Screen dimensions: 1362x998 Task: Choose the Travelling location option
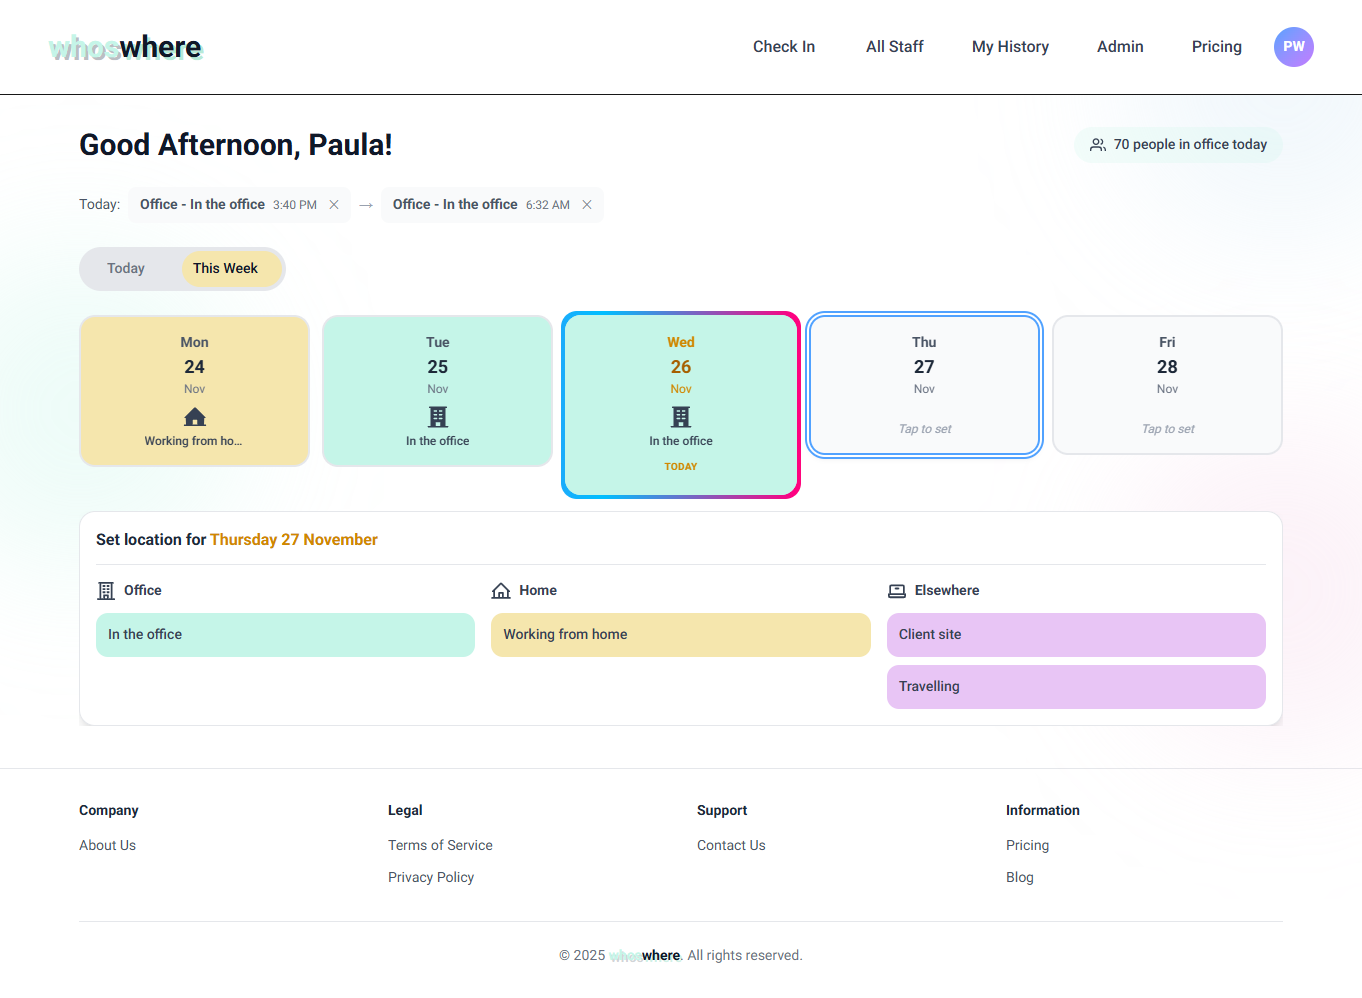(1076, 687)
